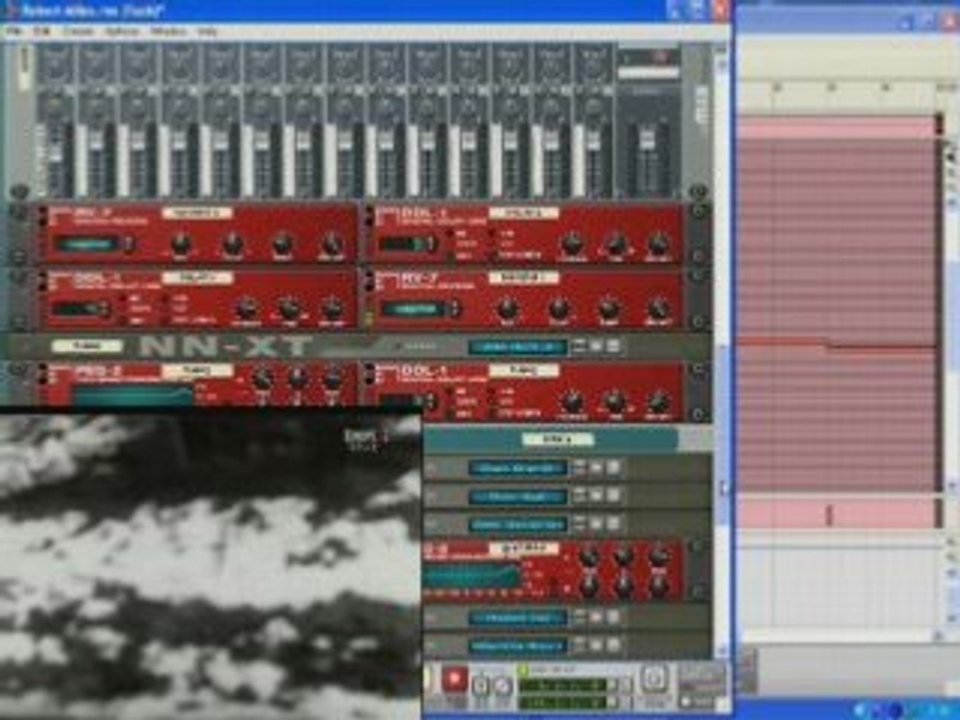Click the browse icon on the second folded sampler row
The height and width of the screenshot is (720, 960).
pyautogui.click(x=596, y=496)
